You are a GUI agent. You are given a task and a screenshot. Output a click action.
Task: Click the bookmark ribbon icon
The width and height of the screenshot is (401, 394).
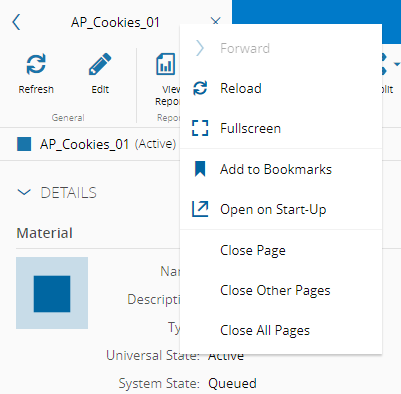click(200, 169)
